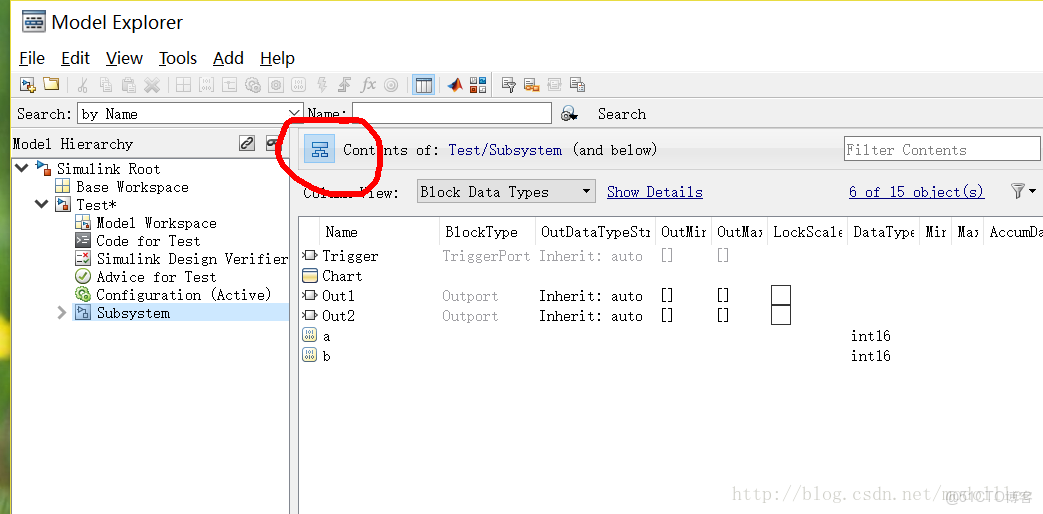This screenshot has height=514, width=1043.
Task: Check the LockScale box for Out2
Action: pos(781,315)
